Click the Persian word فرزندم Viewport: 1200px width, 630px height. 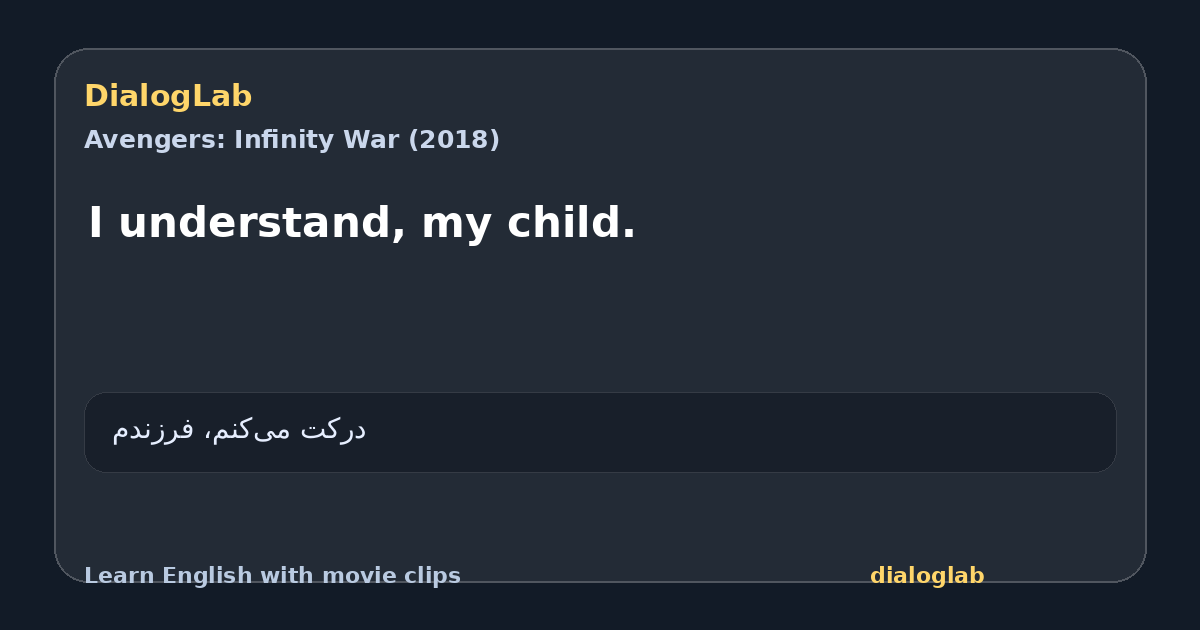pos(153,430)
